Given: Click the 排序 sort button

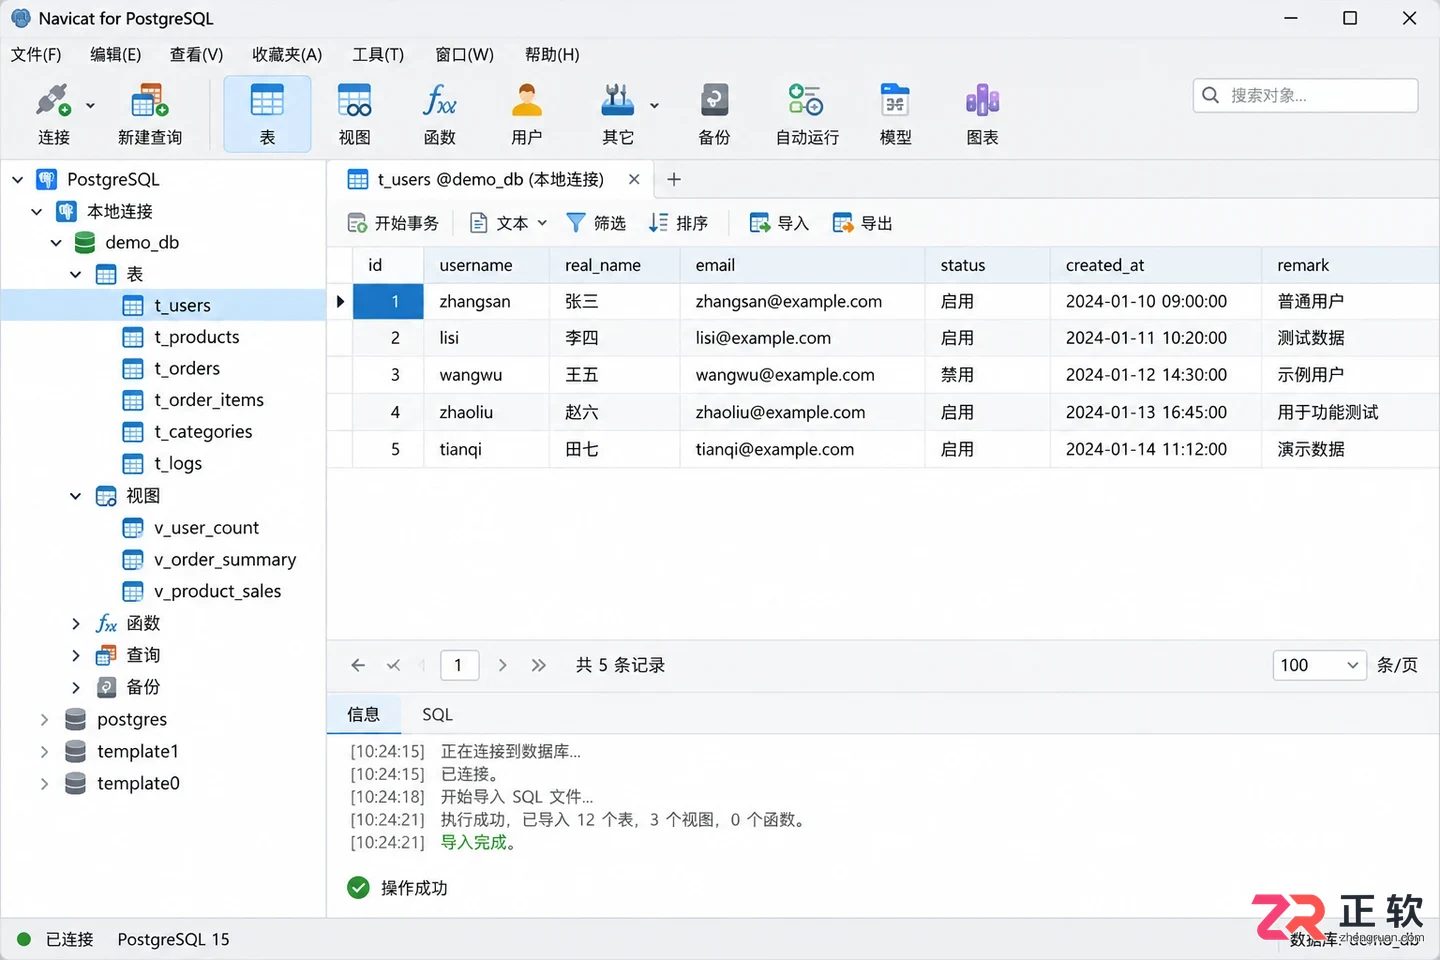Looking at the screenshot, I should [x=678, y=223].
